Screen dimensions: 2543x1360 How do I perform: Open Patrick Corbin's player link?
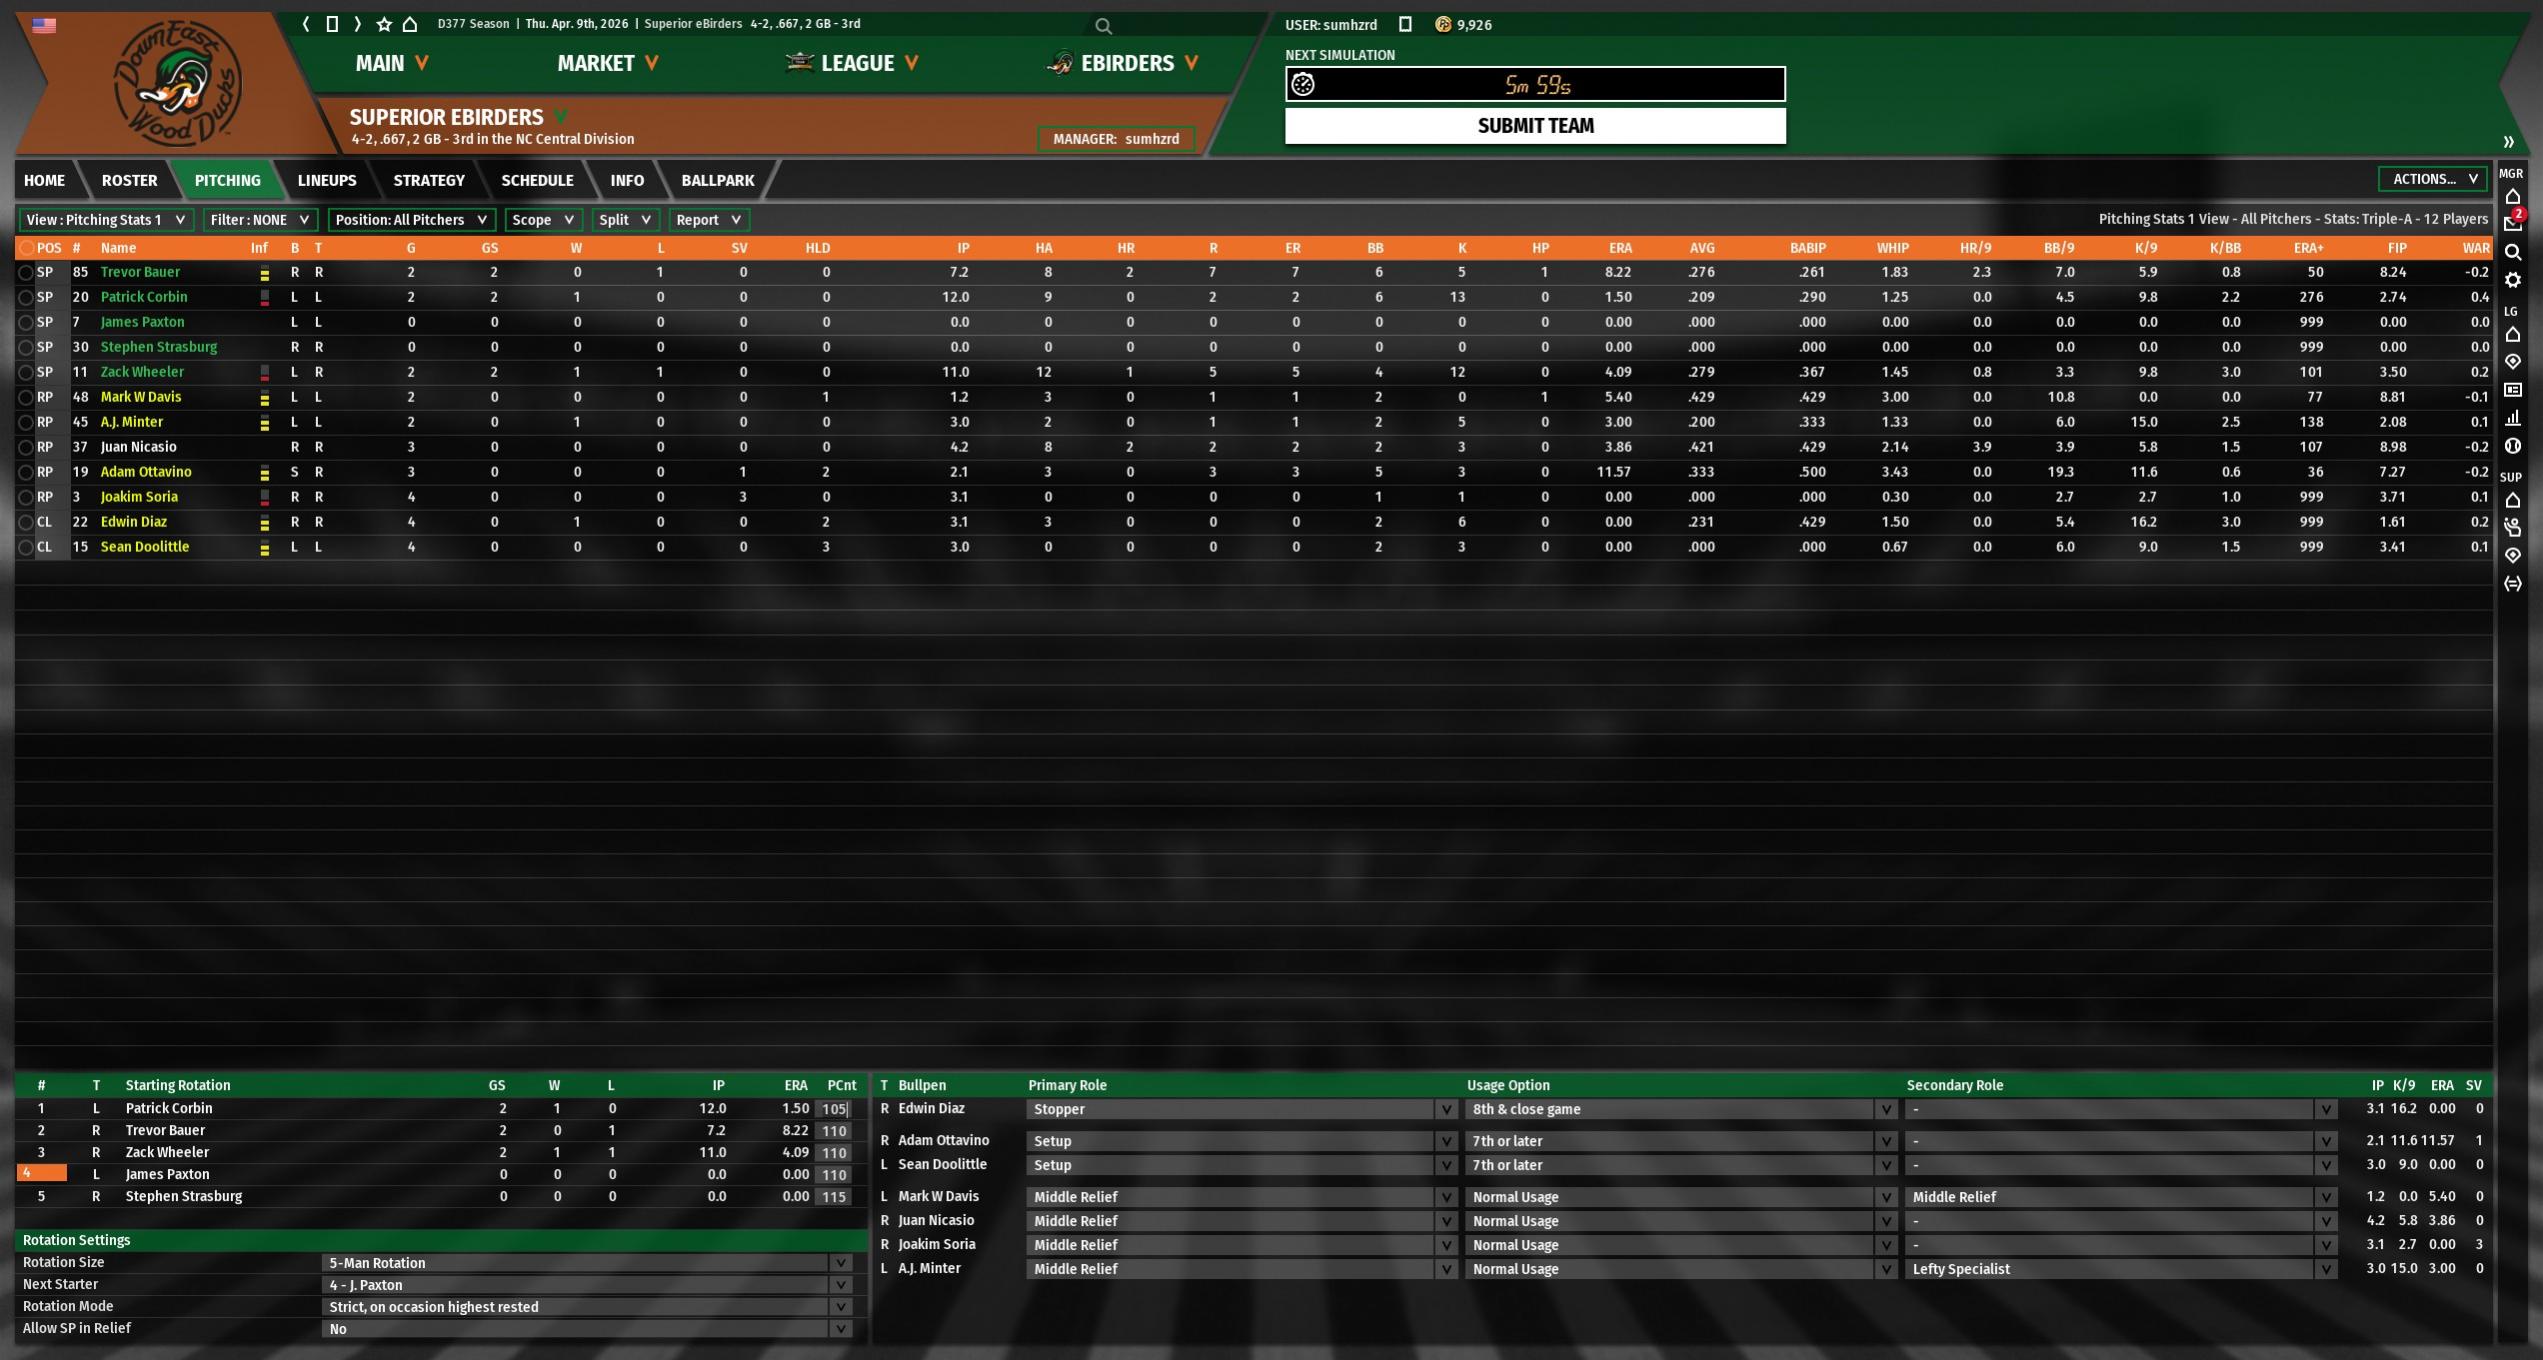tap(144, 297)
